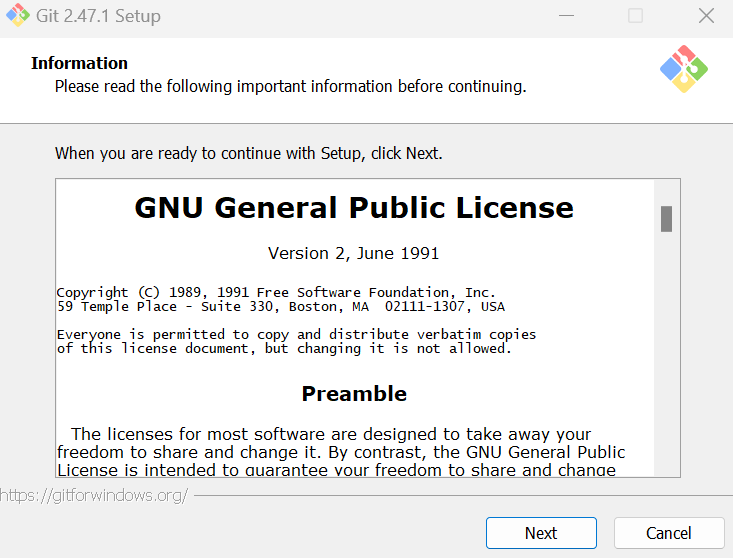Viewport: 733px width, 558px height.
Task: Click the "Everyone is permitted to copy" line
Action: point(296,335)
